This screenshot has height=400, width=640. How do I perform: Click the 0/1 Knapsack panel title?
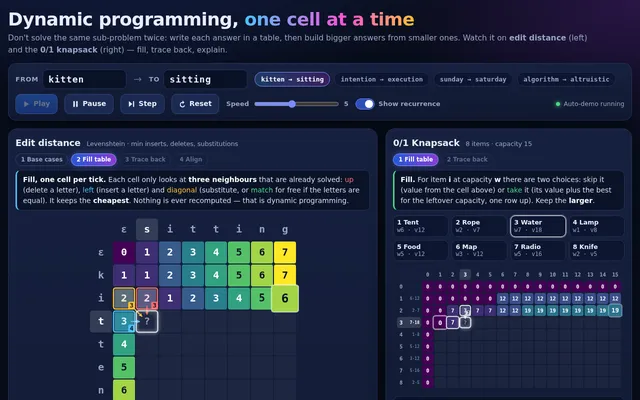pyautogui.click(x=426, y=143)
